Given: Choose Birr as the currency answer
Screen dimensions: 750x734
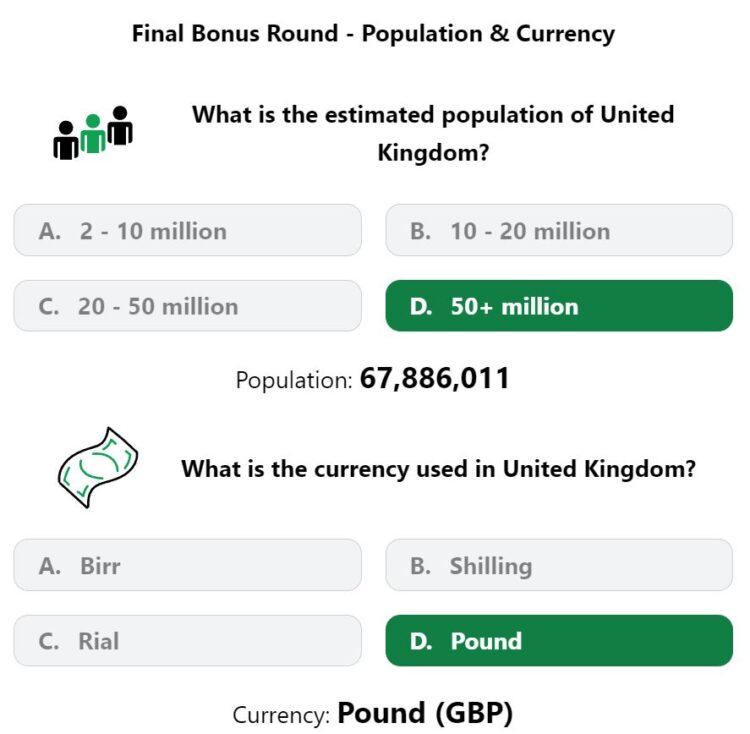Looking at the screenshot, I should point(188,565).
